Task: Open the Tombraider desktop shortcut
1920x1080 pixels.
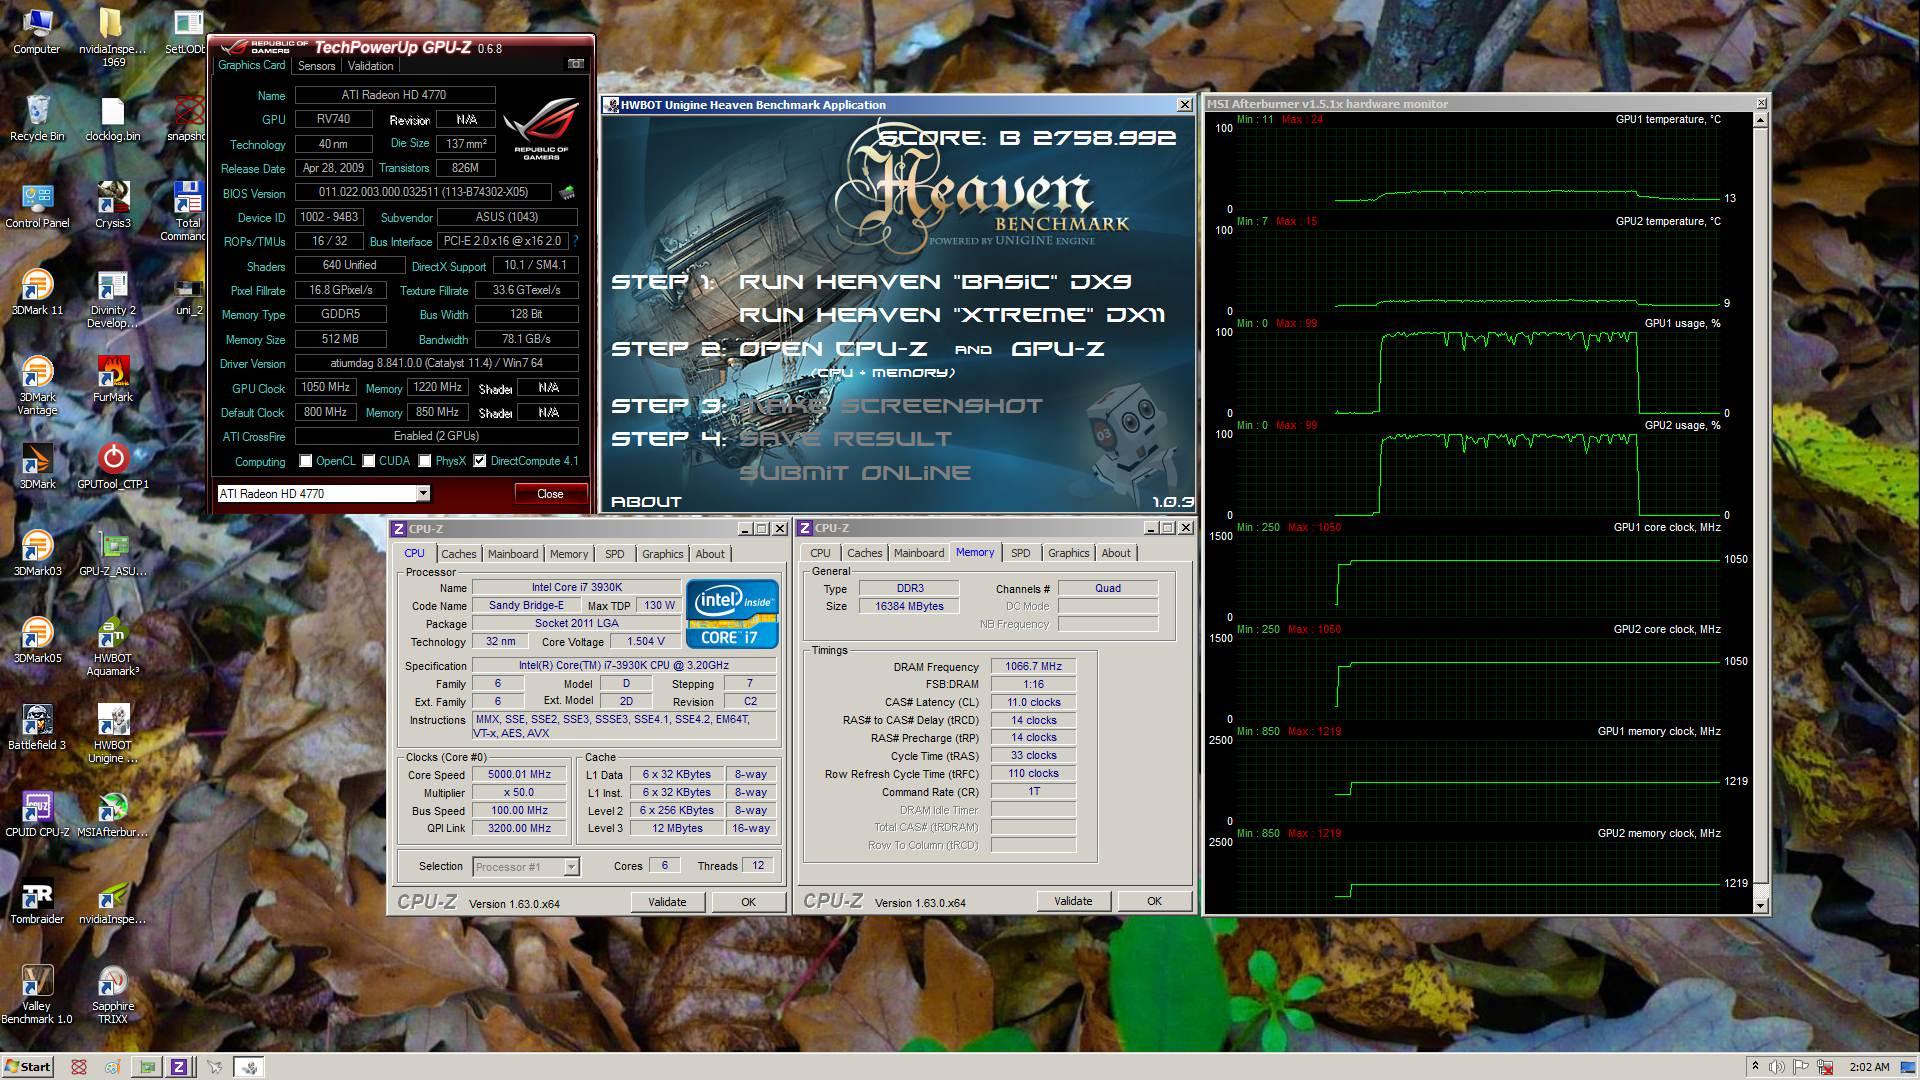Action: (37, 902)
